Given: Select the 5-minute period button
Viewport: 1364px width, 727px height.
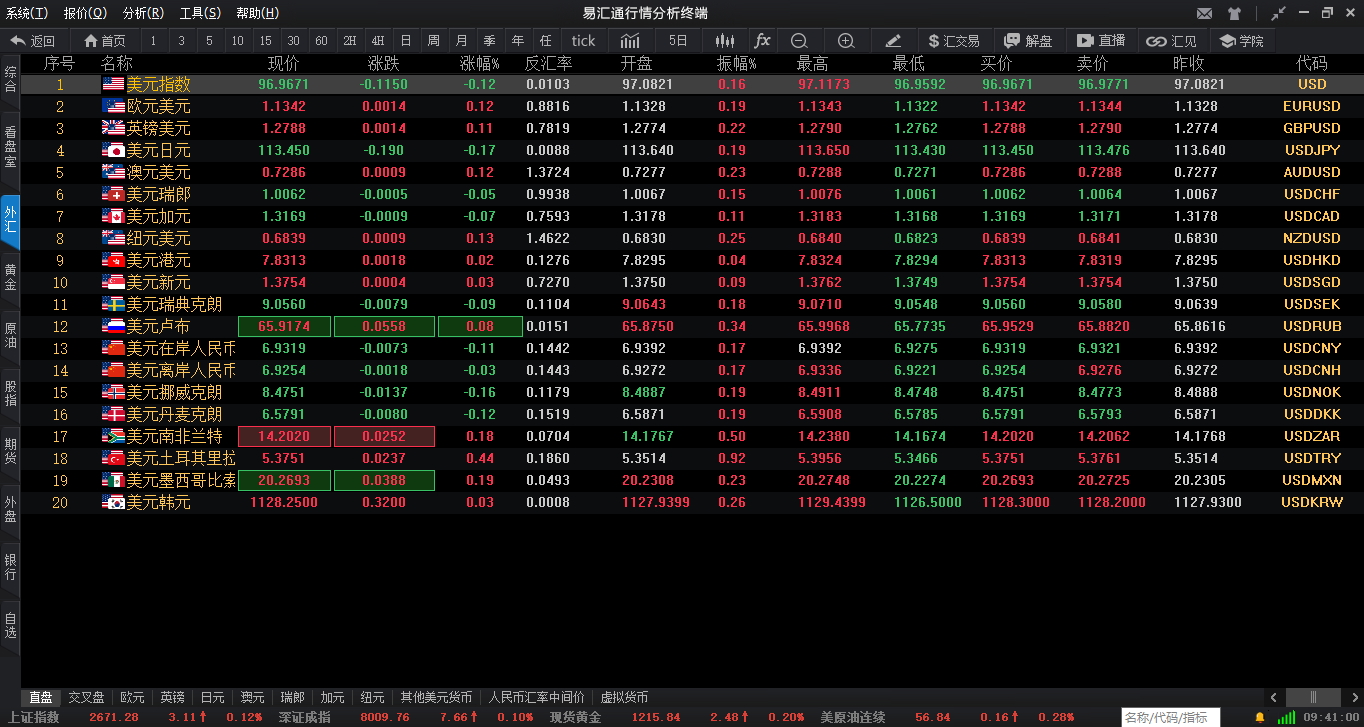Looking at the screenshot, I should coord(209,41).
